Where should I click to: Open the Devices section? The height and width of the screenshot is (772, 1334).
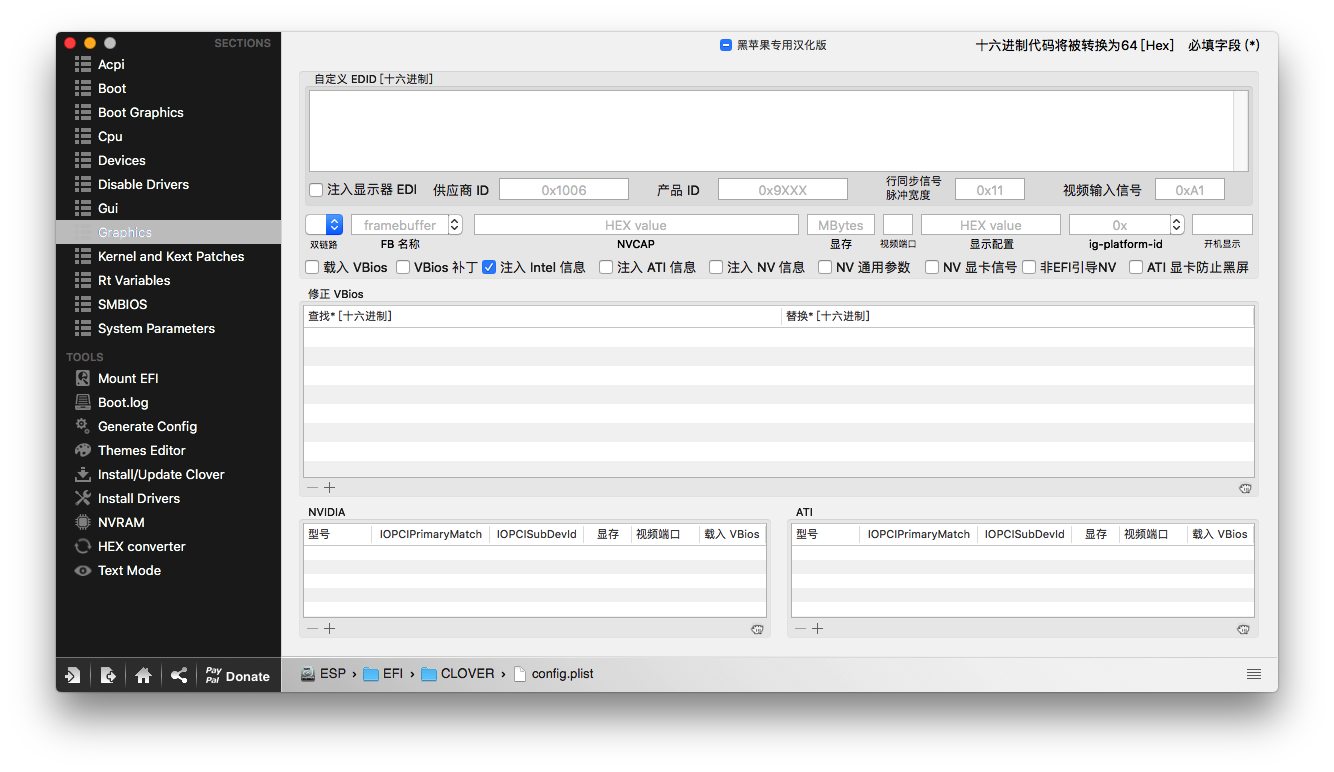122,160
